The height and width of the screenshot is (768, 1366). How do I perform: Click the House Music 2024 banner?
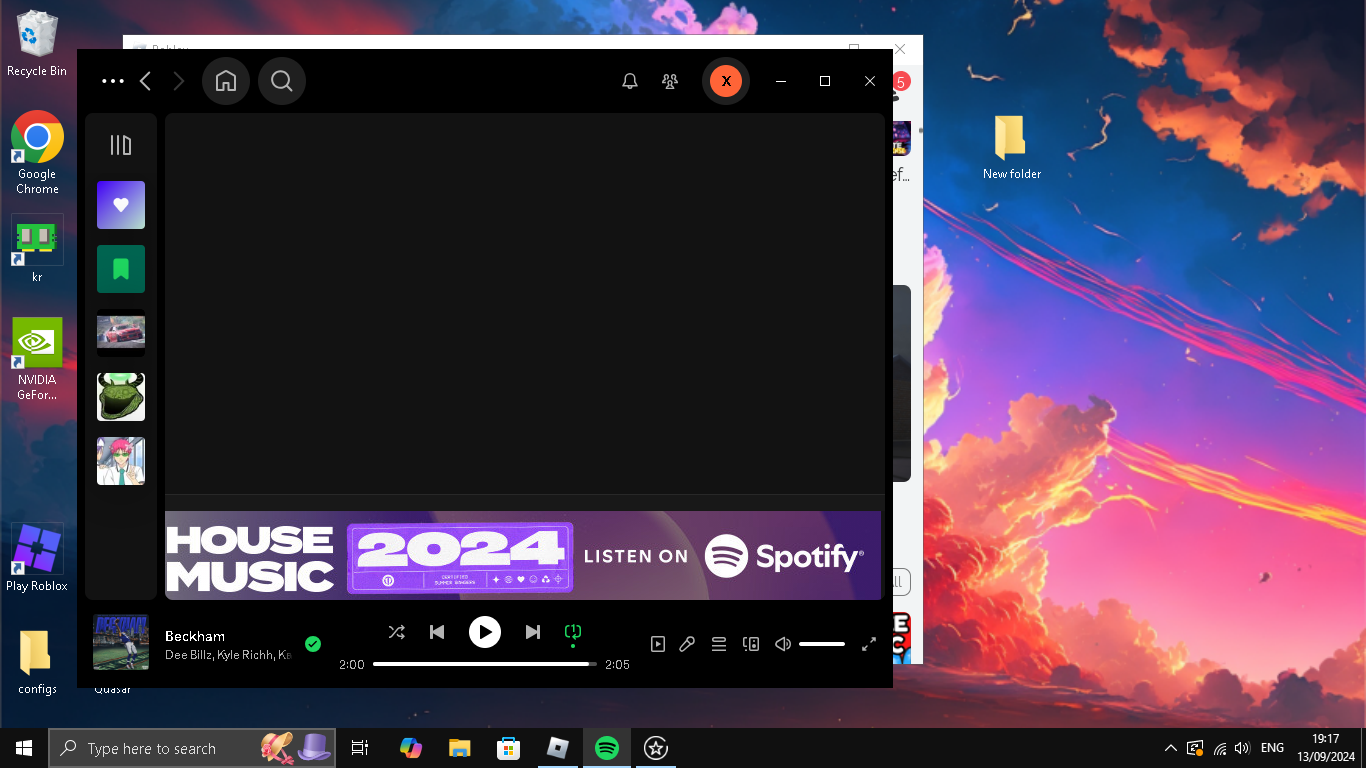(x=523, y=555)
